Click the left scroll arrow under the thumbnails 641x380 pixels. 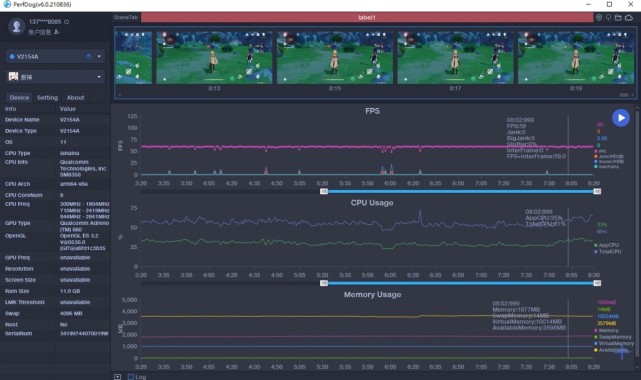119,95
